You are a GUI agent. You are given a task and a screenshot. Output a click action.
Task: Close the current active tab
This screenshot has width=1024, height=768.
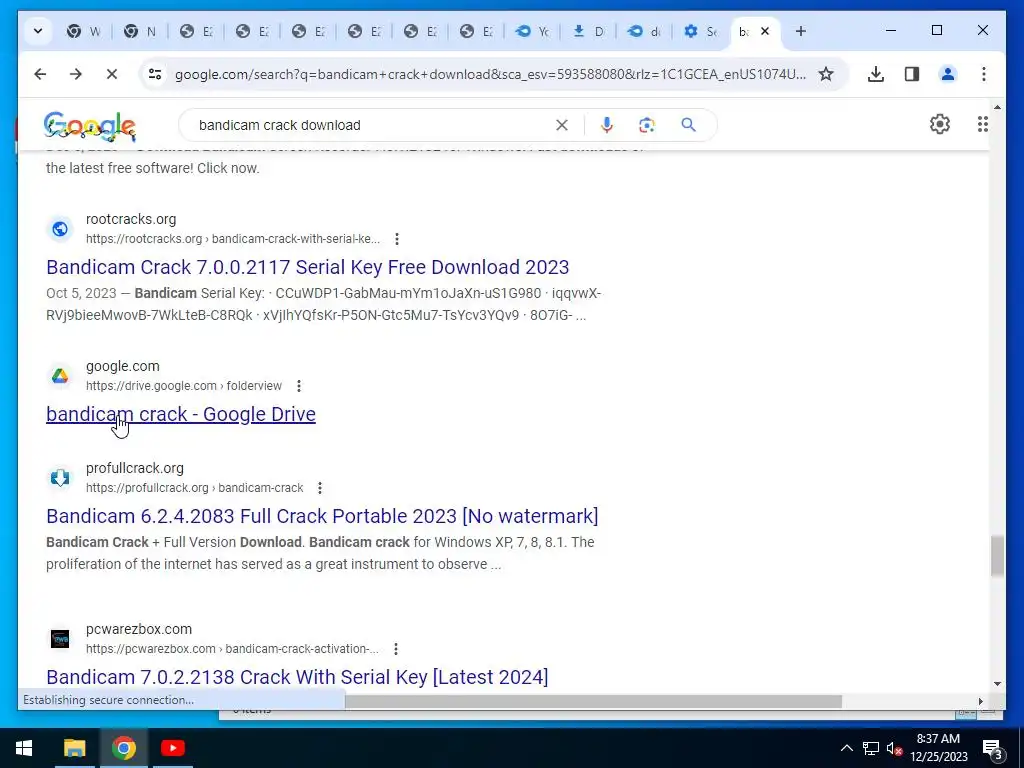[765, 31]
